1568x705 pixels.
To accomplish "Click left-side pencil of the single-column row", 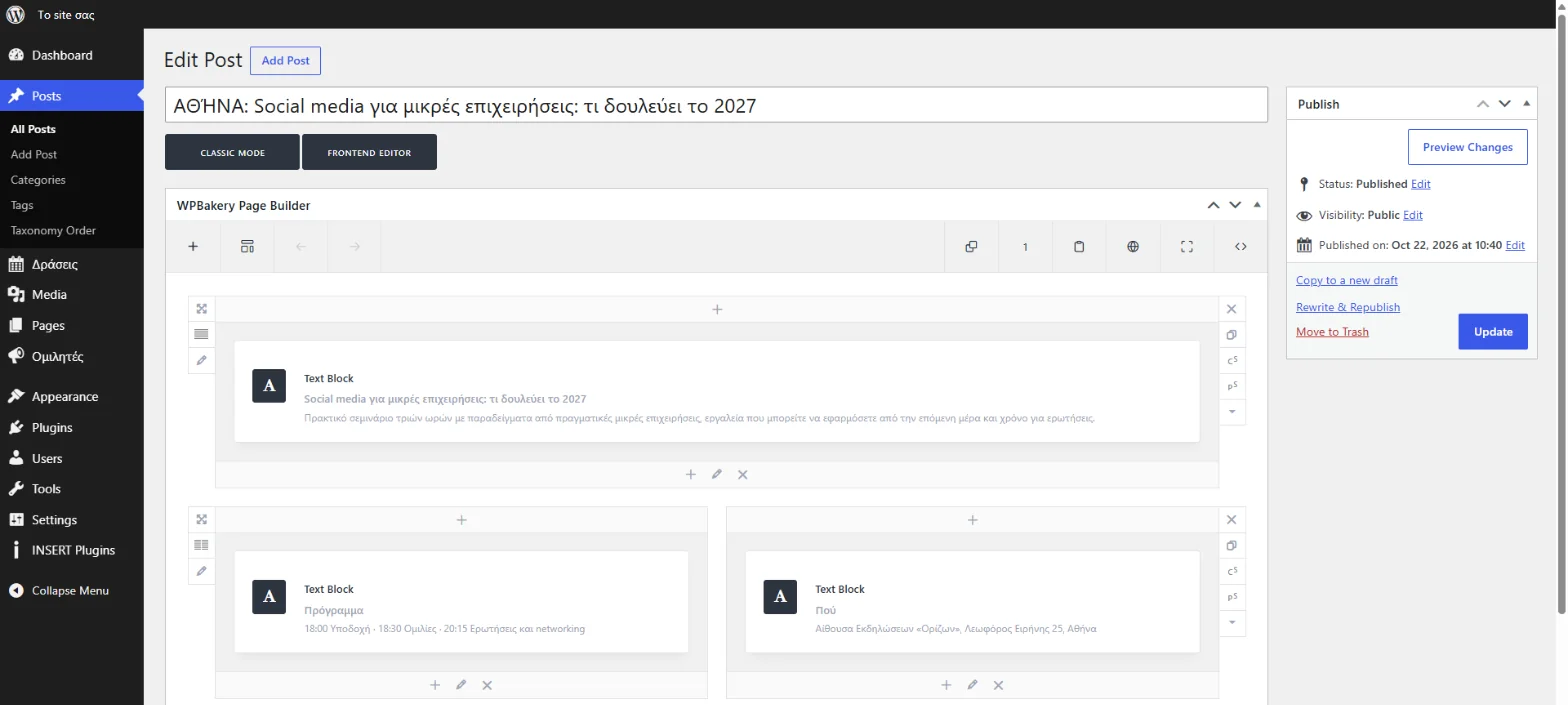I will pos(201,360).
